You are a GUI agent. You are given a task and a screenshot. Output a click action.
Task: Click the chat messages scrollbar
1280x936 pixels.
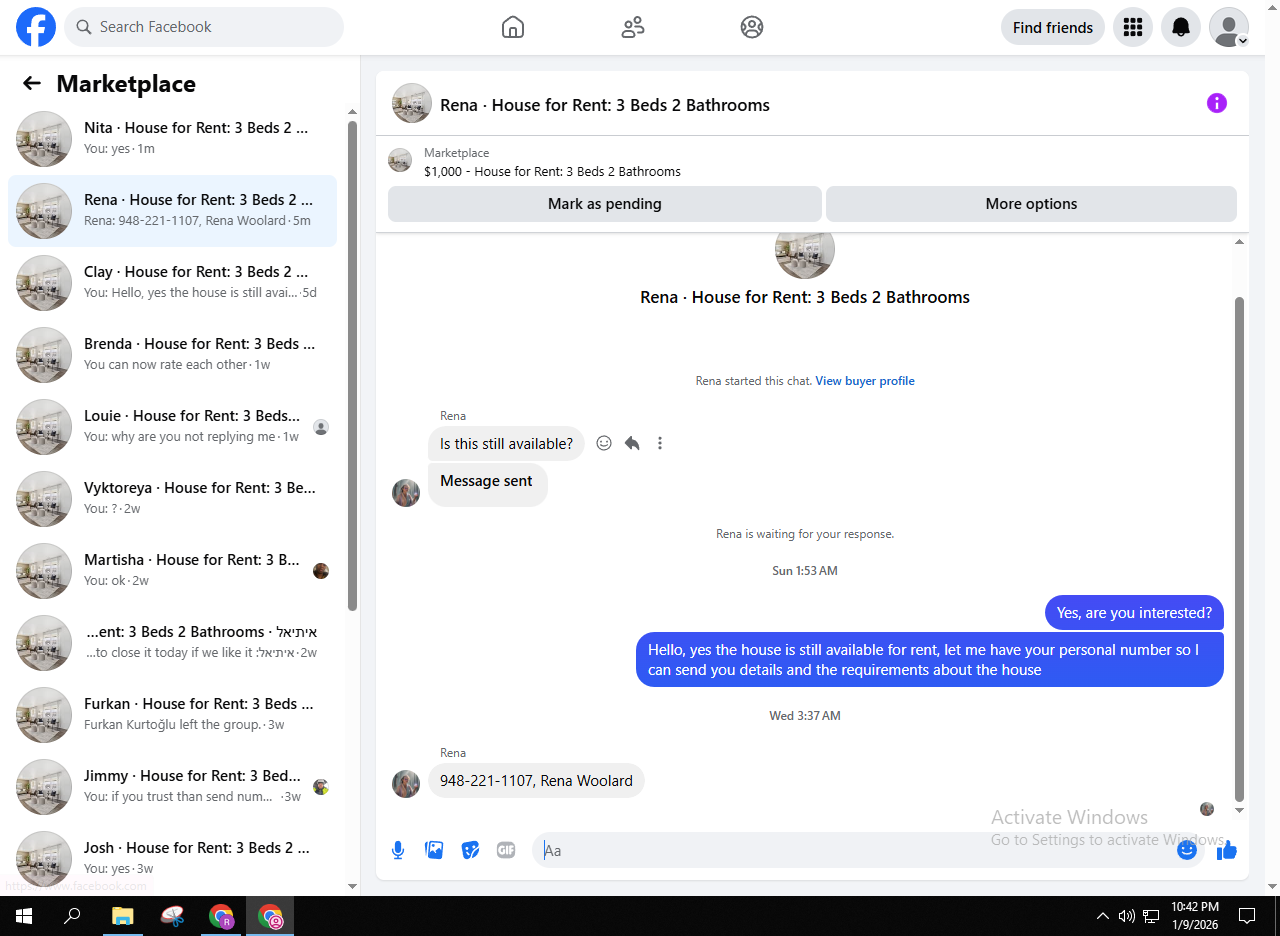[1240, 549]
